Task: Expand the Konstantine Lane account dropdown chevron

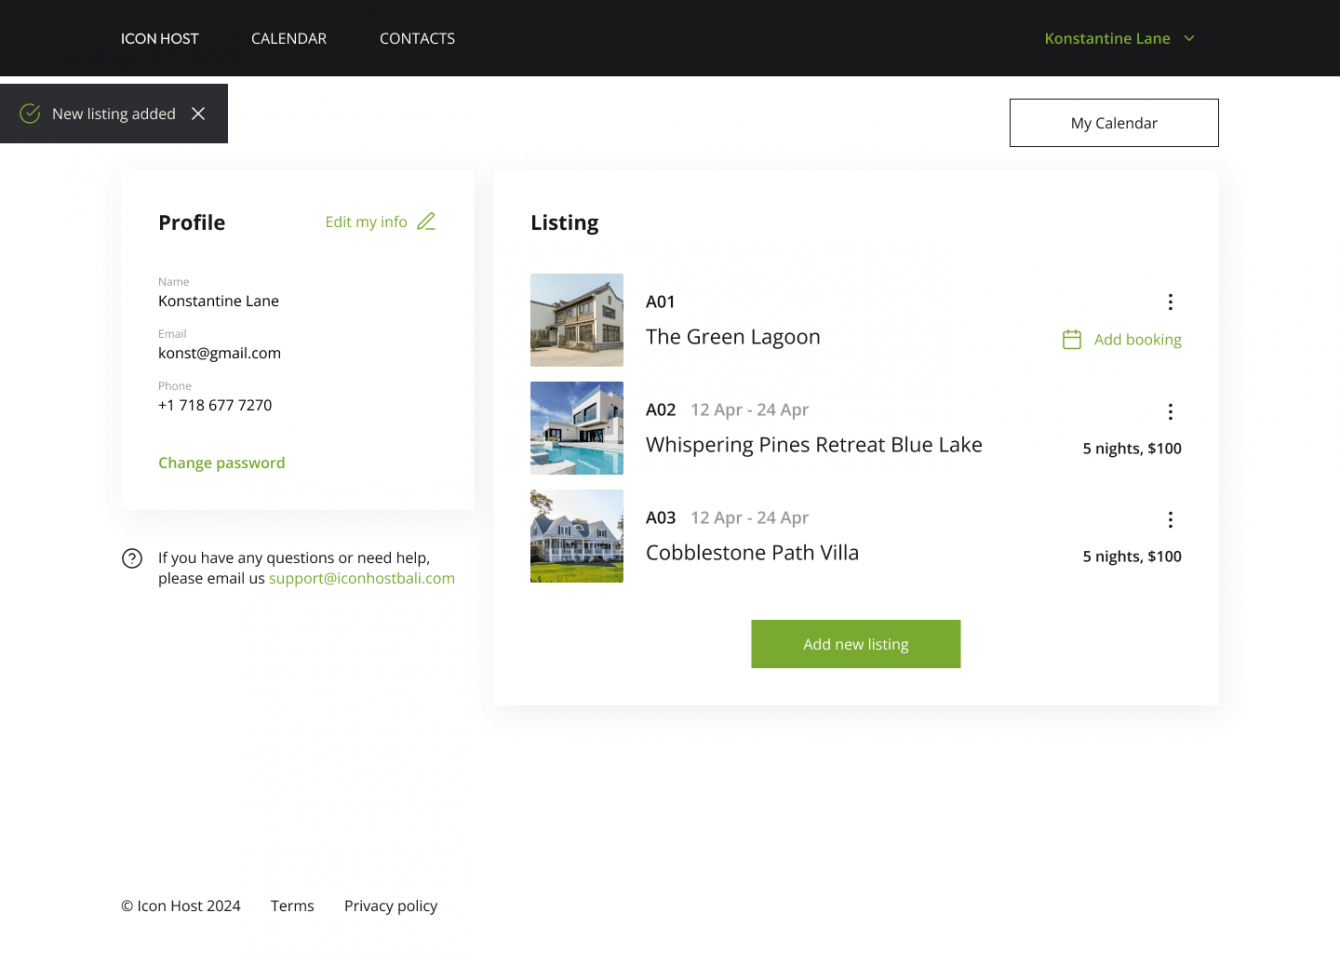Action: coord(1190,39)
